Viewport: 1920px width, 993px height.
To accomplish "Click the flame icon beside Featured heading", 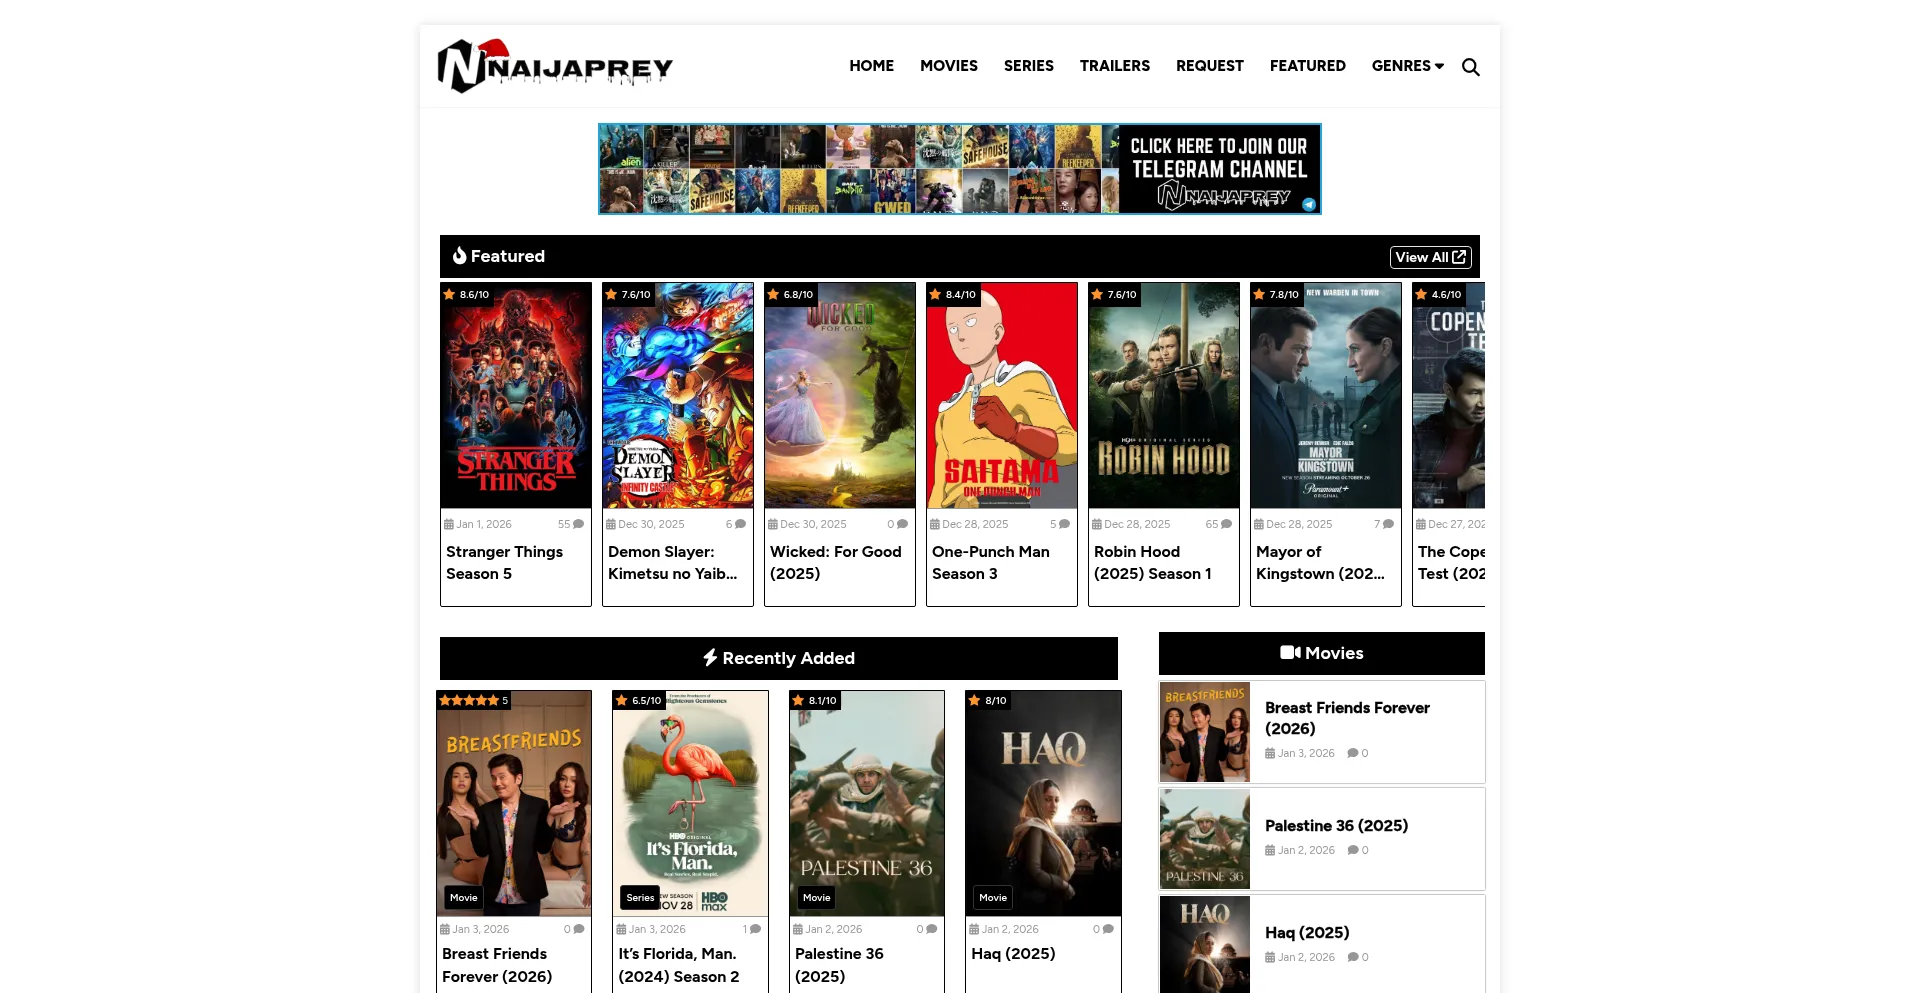I will 460,256.
